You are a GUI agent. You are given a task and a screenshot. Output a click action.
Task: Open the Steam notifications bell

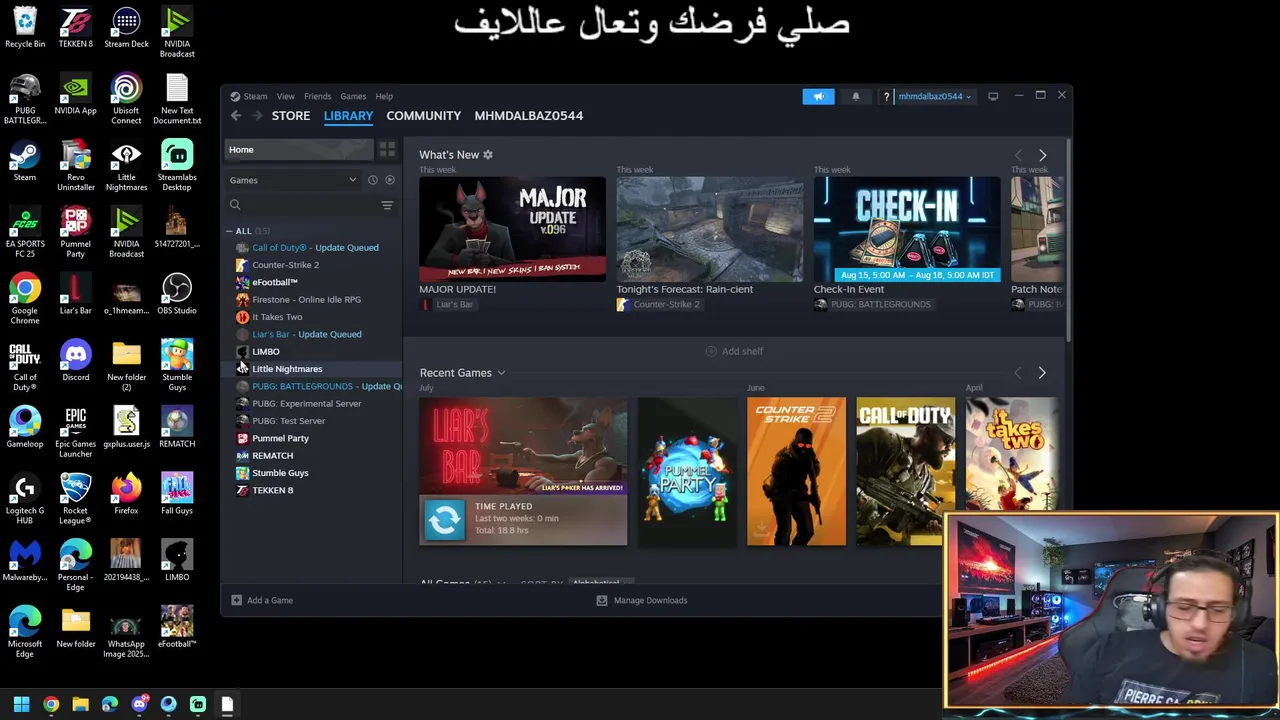click(x=855, y=96)
